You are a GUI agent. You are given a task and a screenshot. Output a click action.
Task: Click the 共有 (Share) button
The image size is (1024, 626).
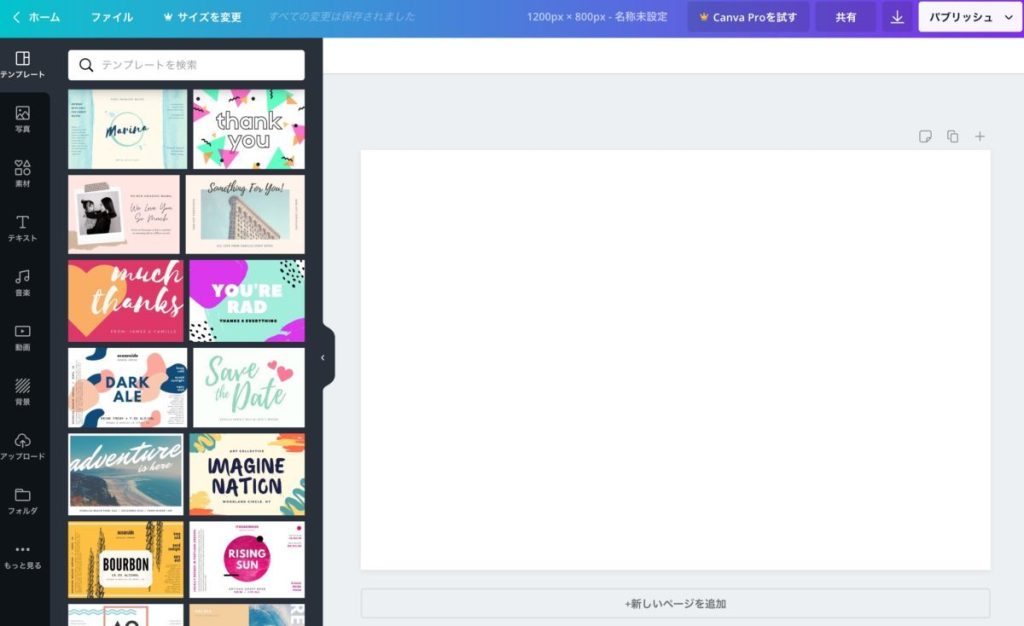846,17
